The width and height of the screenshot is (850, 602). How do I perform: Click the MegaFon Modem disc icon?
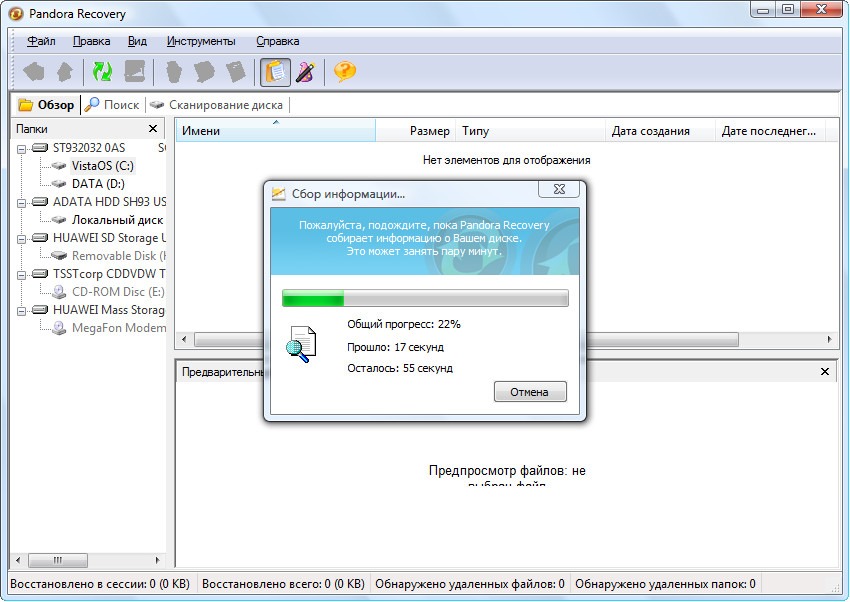(59, 328)
